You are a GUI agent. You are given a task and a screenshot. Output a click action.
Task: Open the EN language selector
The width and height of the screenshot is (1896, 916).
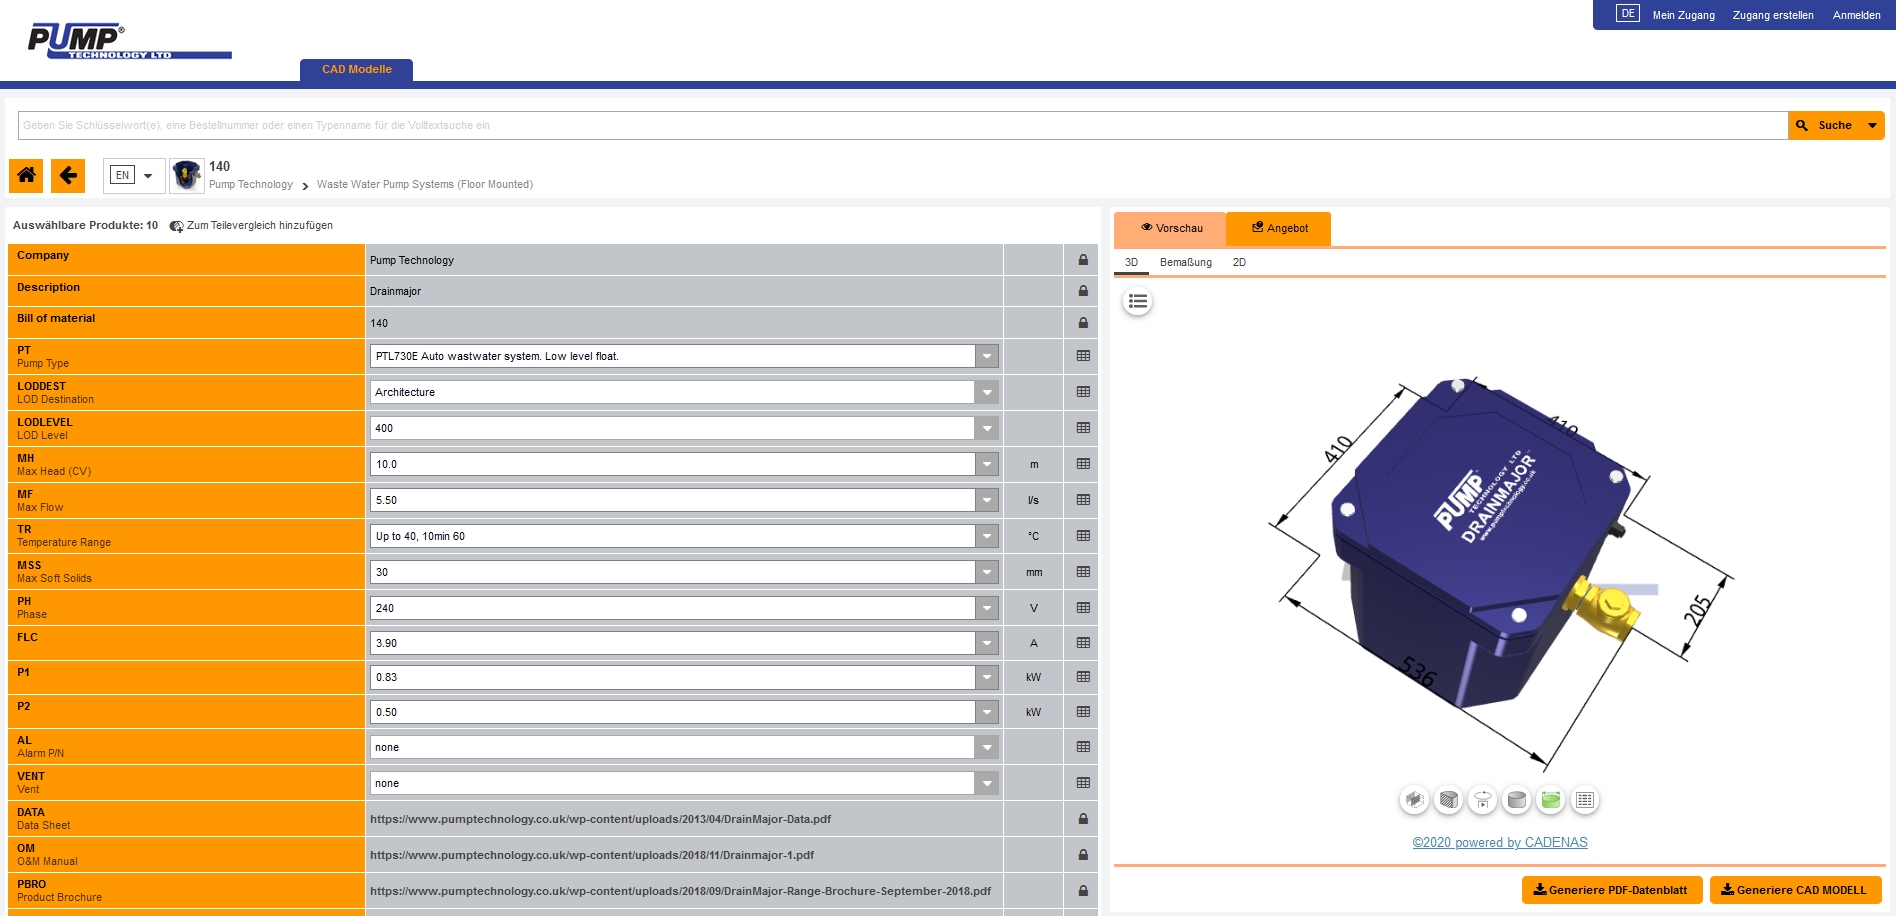point(133,175)
